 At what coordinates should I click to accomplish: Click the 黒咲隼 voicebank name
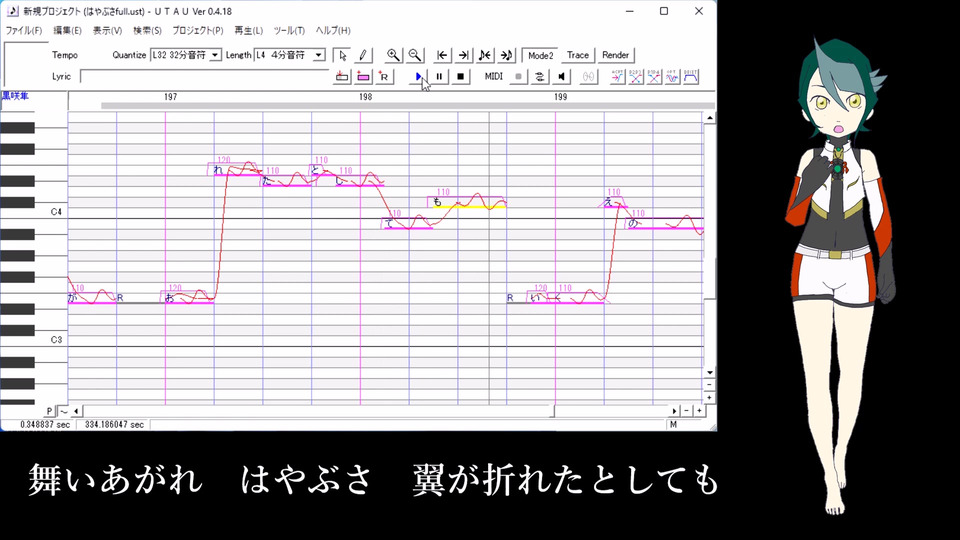tap(15, 96)
